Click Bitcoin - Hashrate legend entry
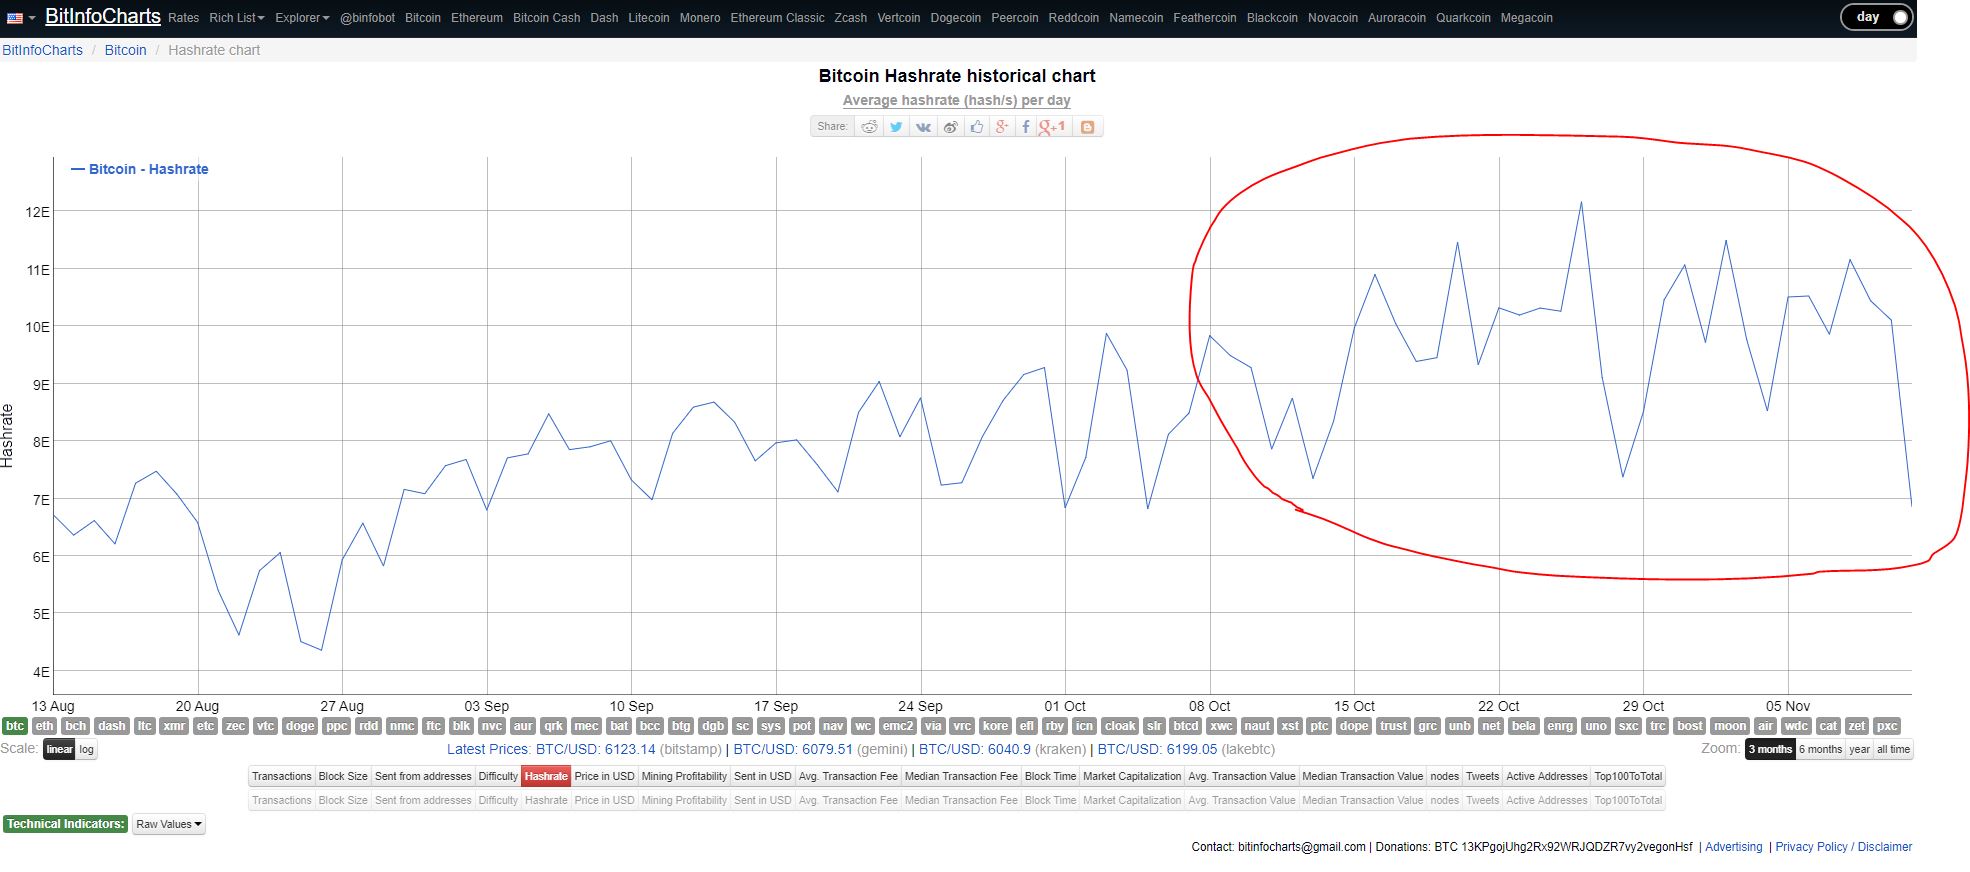1970x872 pixels. [140, 169]
